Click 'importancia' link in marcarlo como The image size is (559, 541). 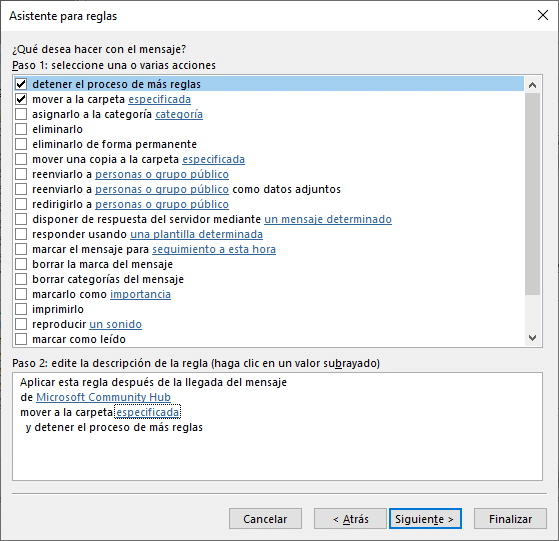(140, 294)
